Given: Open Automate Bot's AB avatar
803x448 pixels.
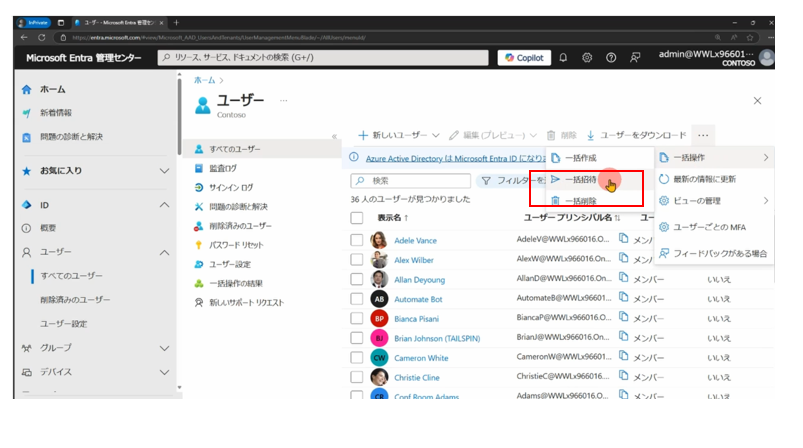Looking at the screenshot, I should [379, 298].
